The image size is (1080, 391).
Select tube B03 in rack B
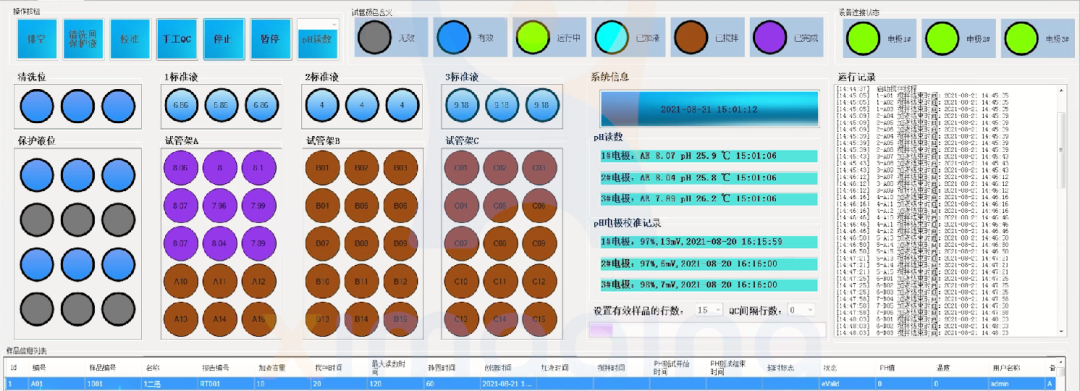[400, 168]
